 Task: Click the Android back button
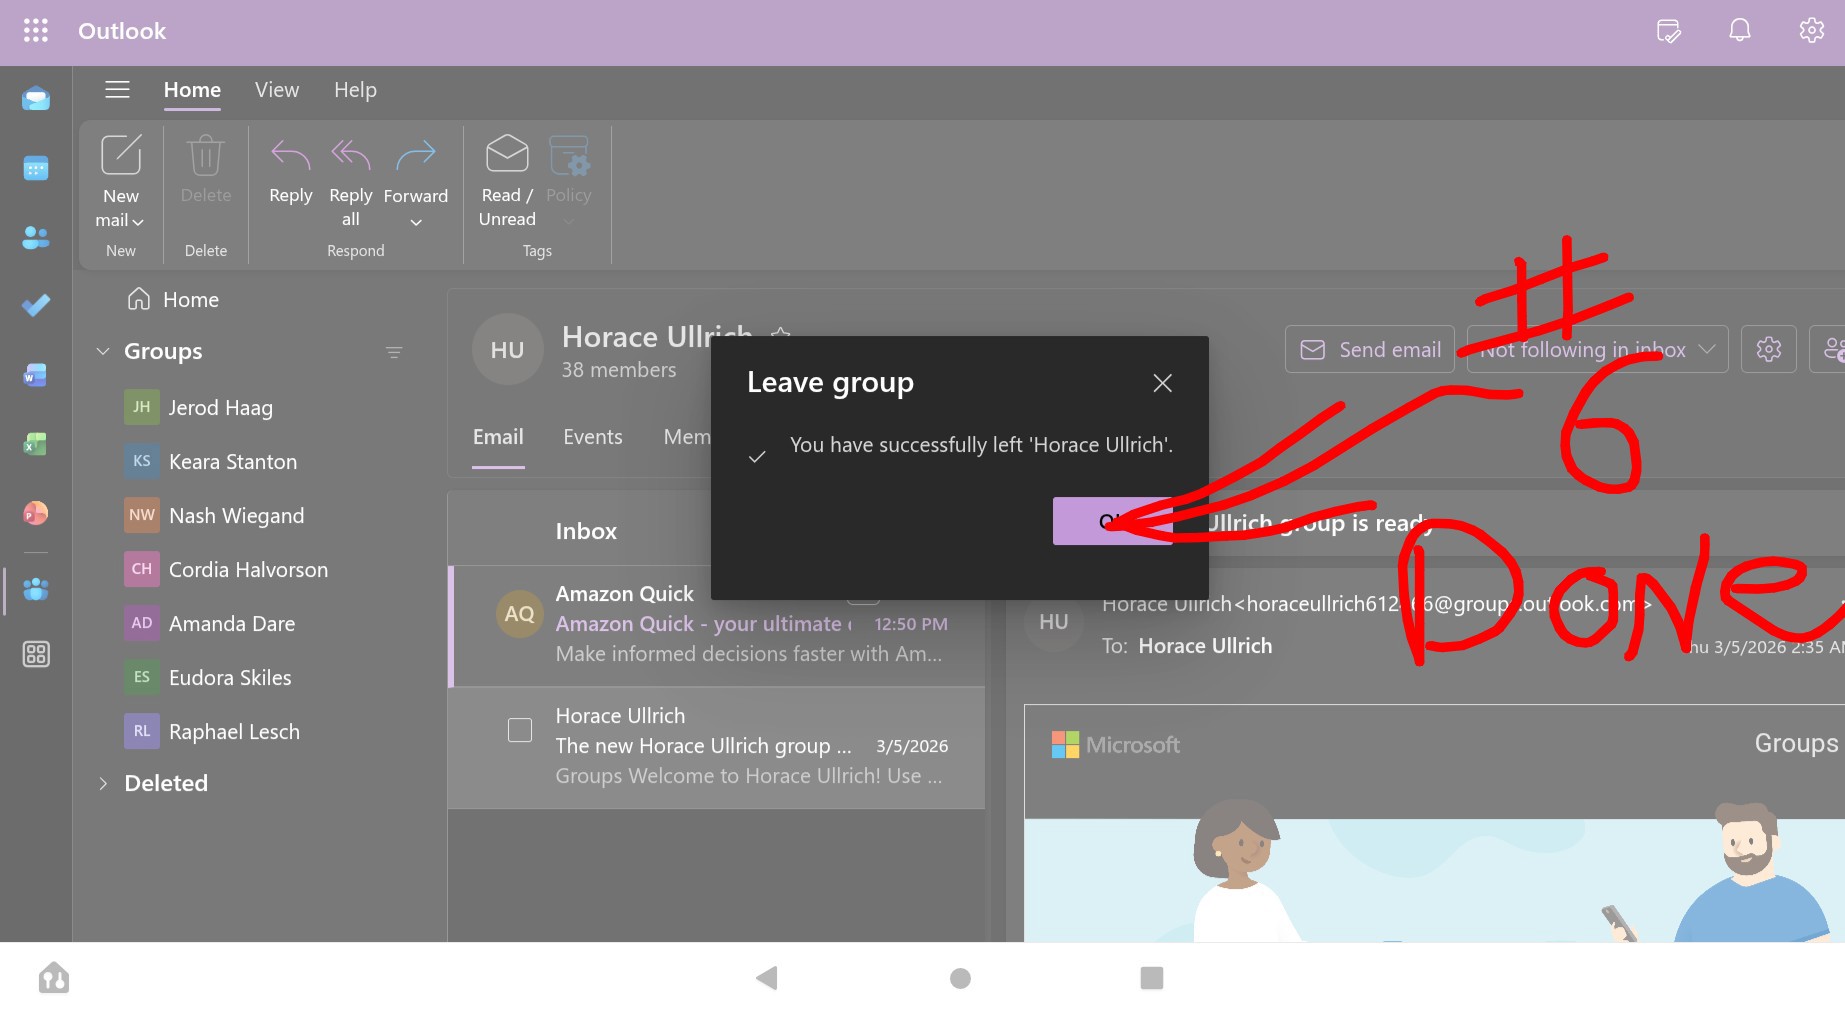tap(767, 978)
